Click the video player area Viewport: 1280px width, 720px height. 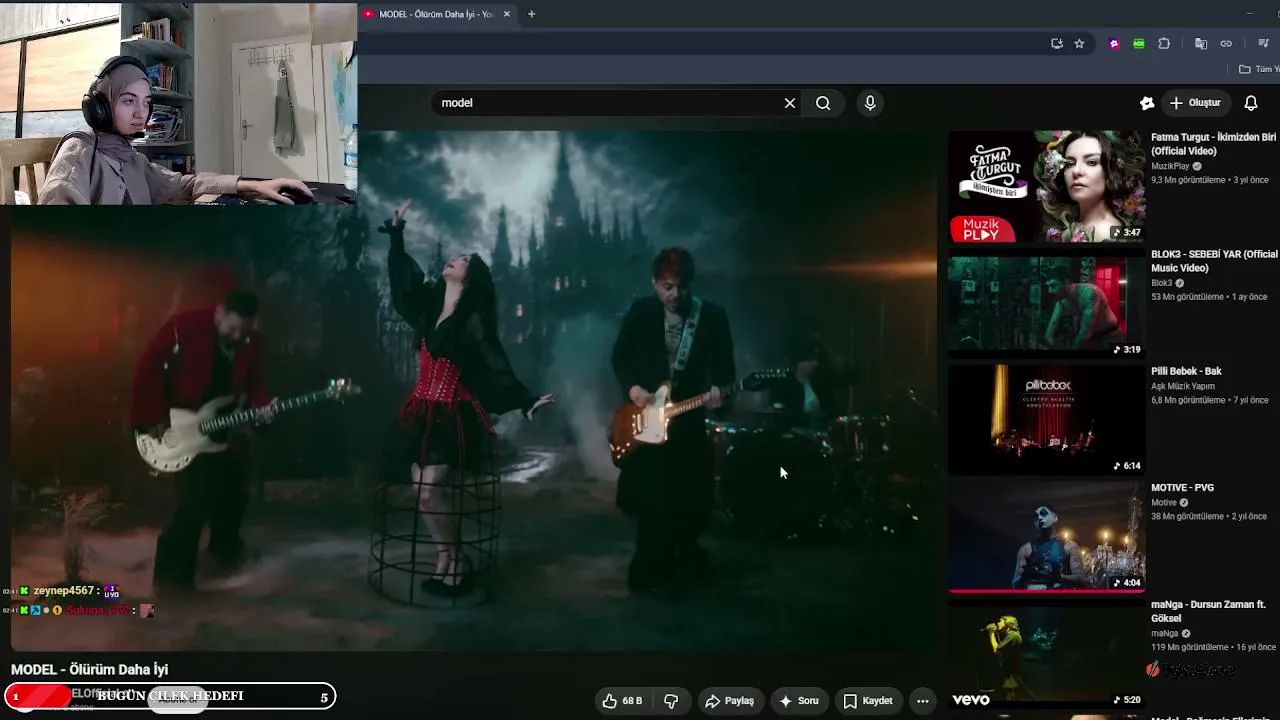pyautogui.click(x=474, y=391)
